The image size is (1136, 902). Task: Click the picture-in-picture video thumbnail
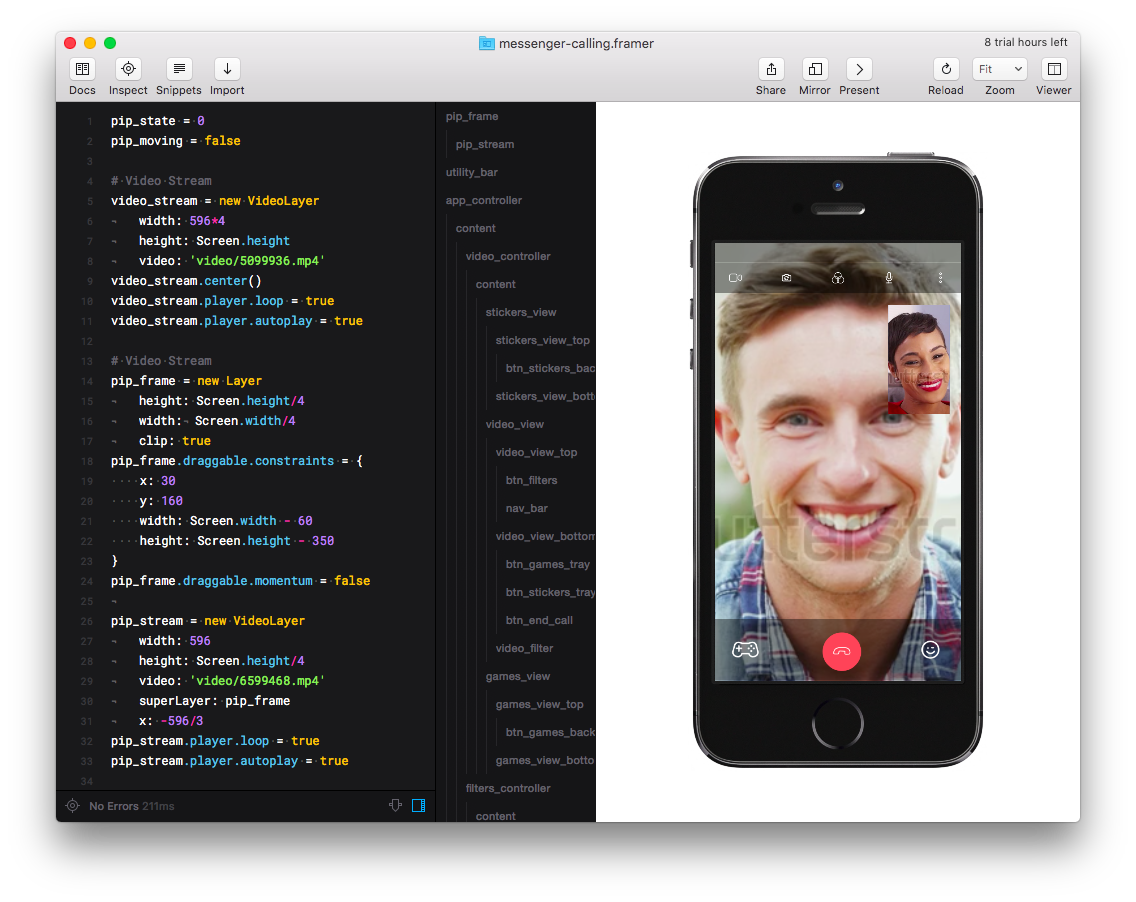click(918, 359)
